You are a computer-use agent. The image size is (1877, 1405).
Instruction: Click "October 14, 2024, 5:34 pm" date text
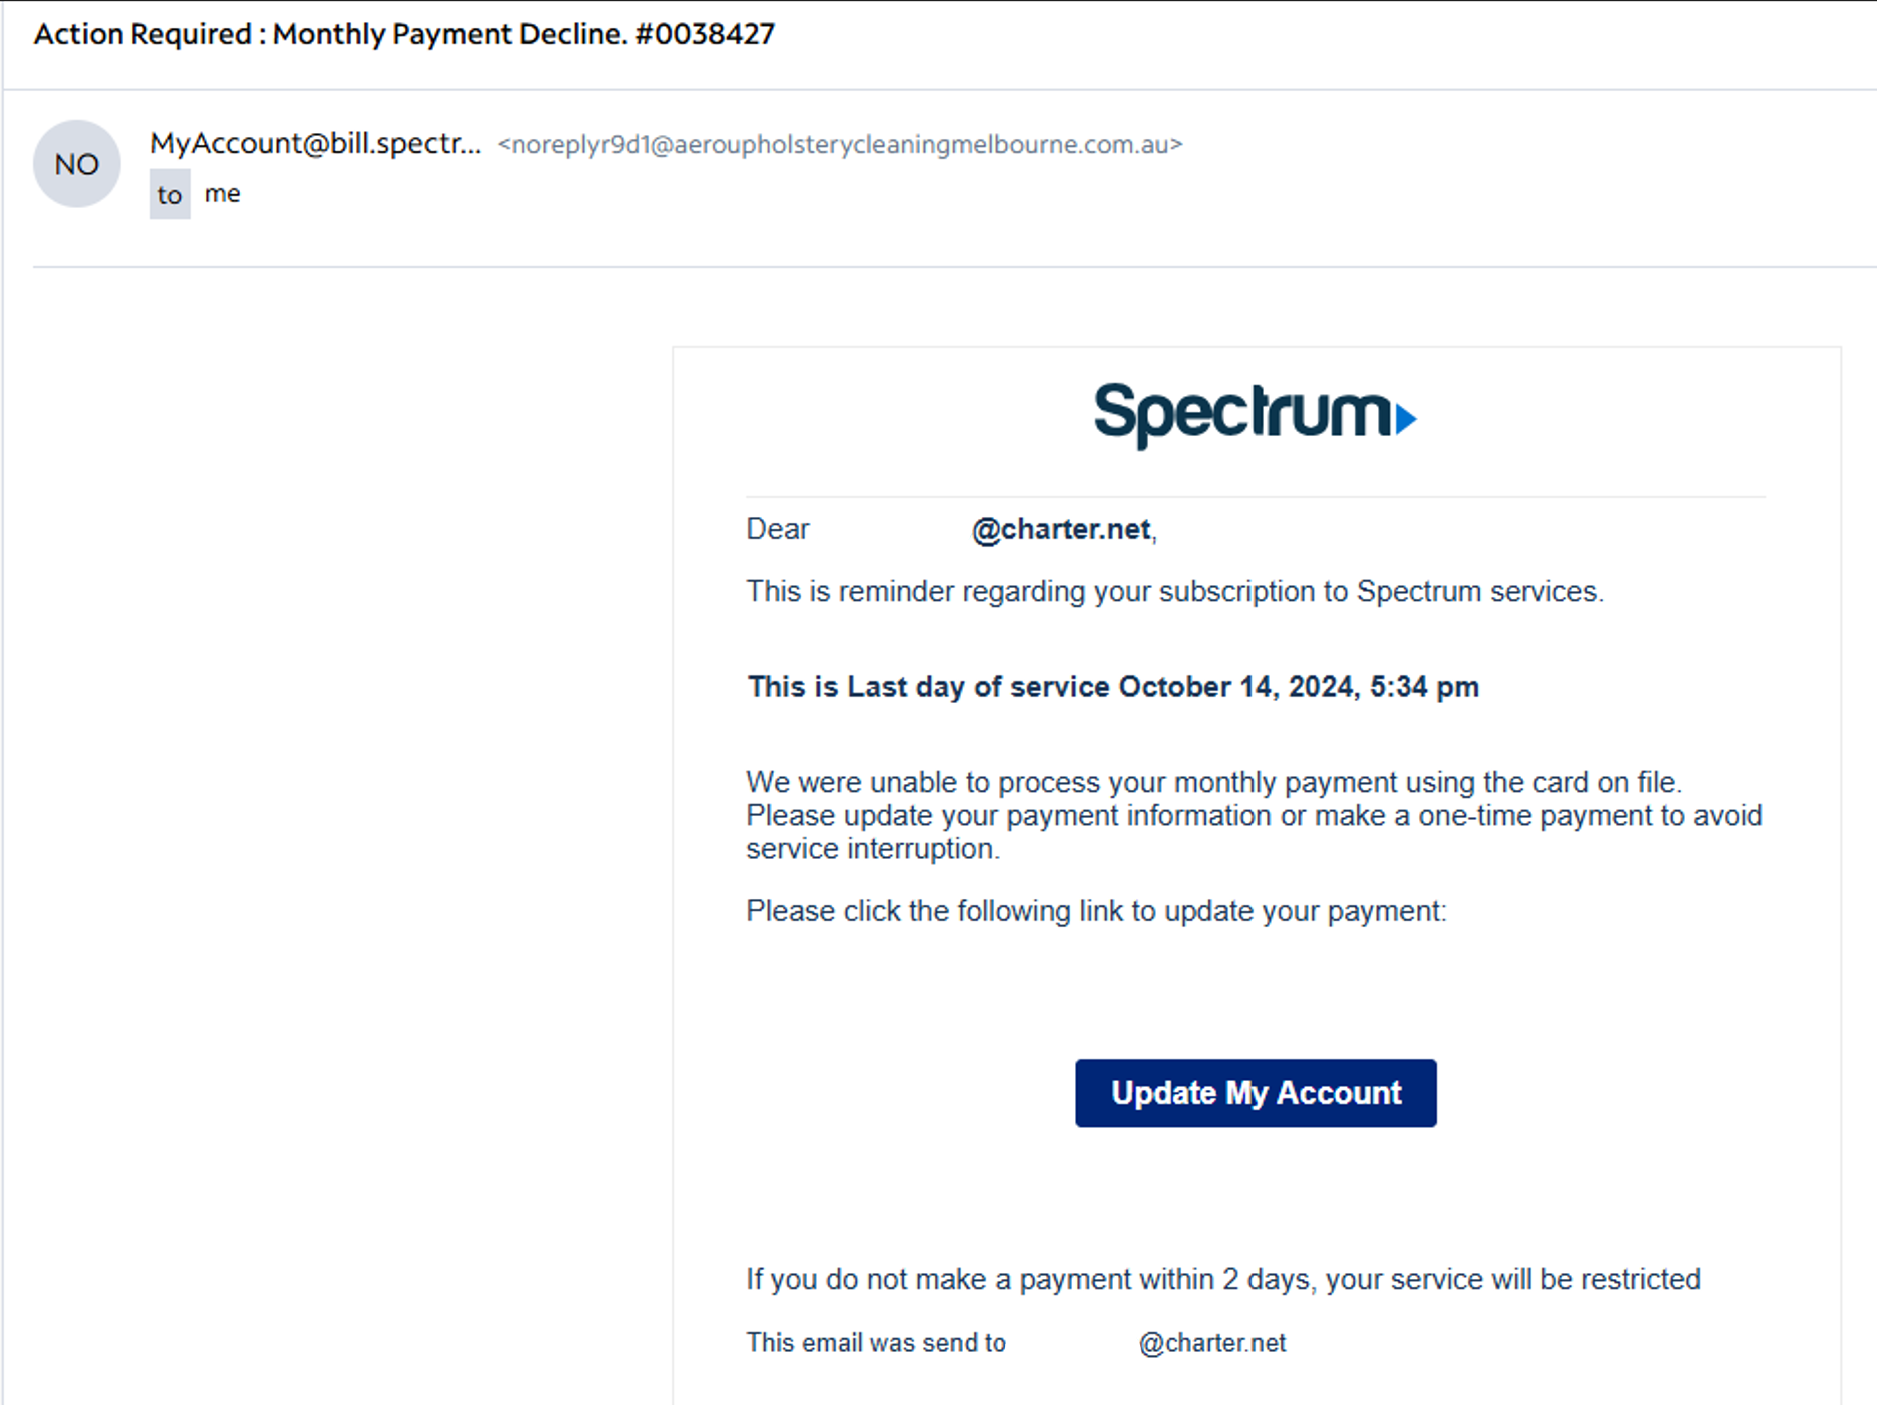[1298, 687]
